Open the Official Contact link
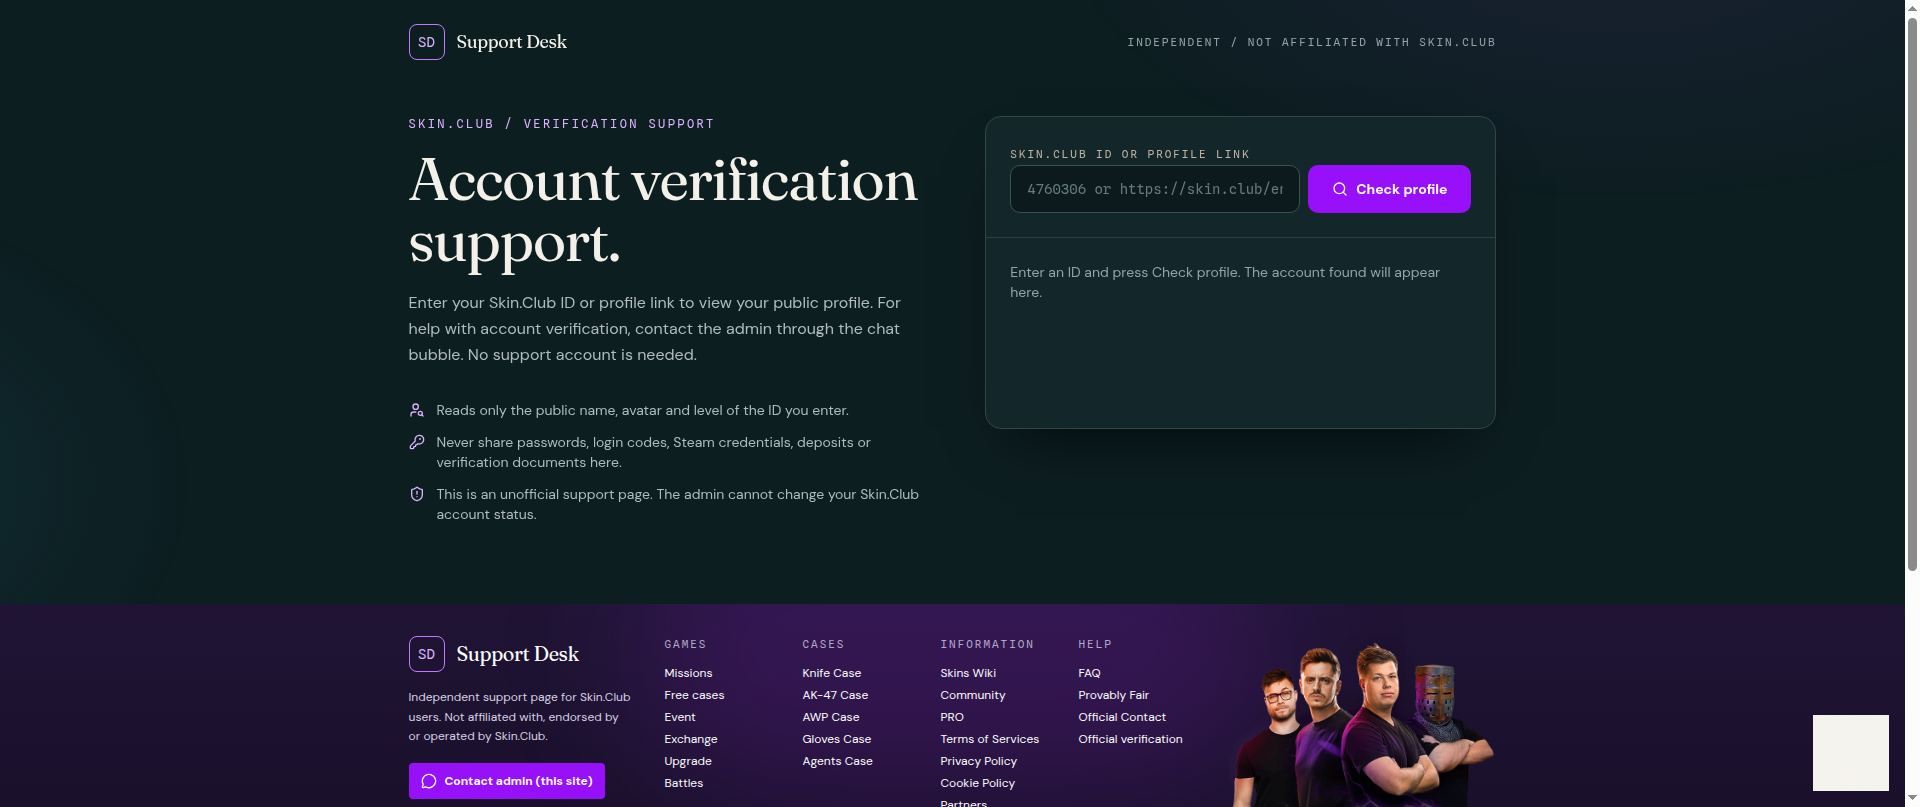 pyautogui.click(x=1122, y=717)
